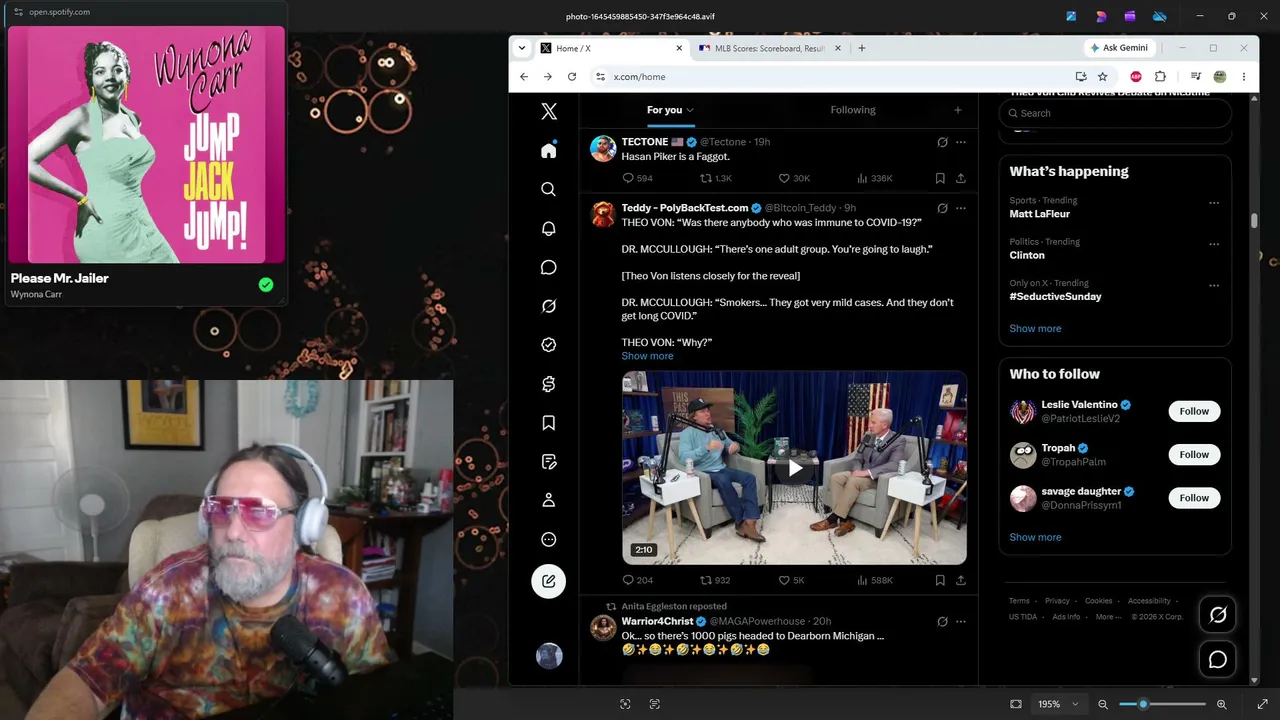This screenshot has width=1280, height=720.
Task: Zoom in using the photo viewer magnifier plus
Action: coord(1221,704)
